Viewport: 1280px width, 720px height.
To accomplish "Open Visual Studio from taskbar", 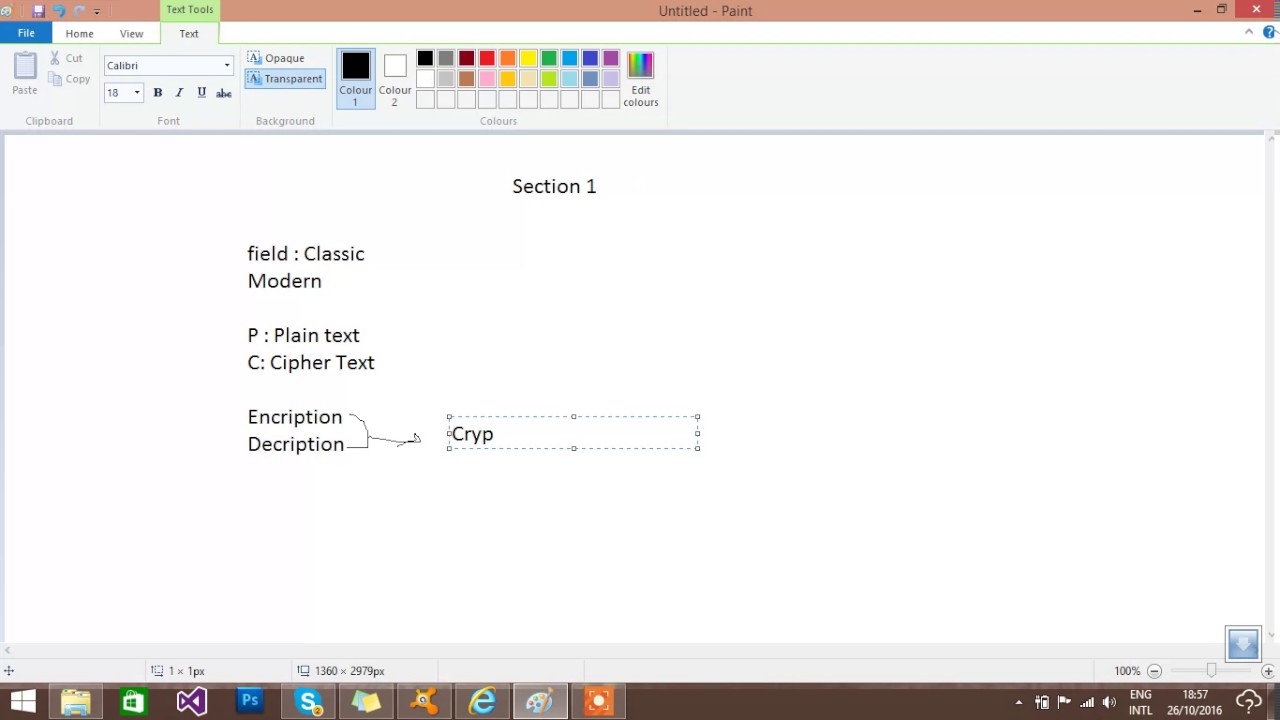I will [x=191, y=702].
